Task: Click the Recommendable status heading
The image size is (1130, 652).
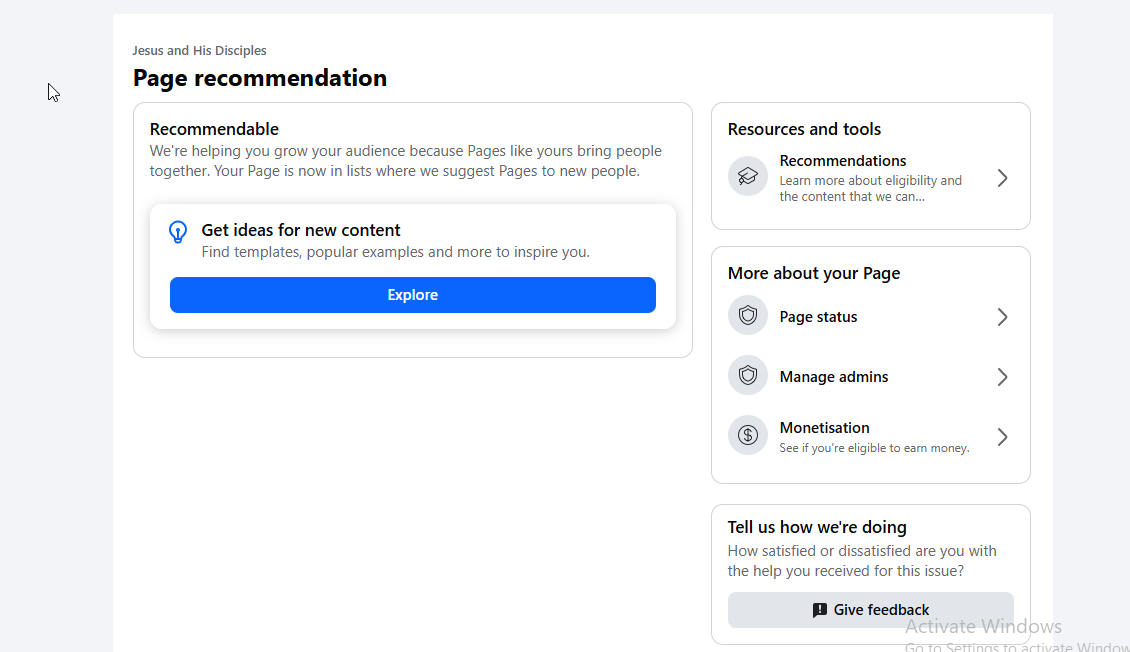Action: (214, 129)
